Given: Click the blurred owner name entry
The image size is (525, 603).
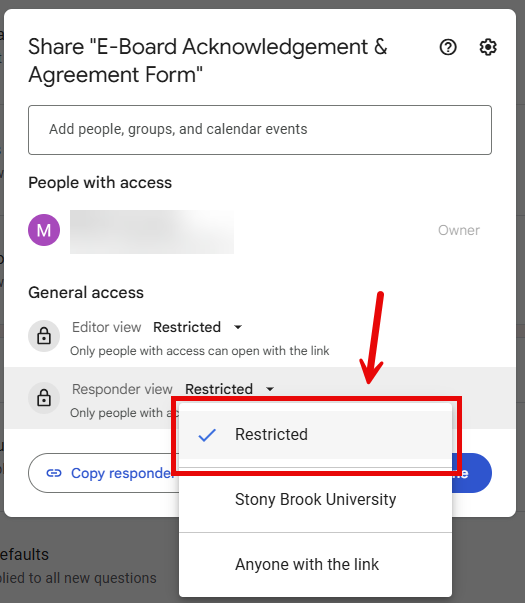Looking at the screenshot, I should coord(152,232).
